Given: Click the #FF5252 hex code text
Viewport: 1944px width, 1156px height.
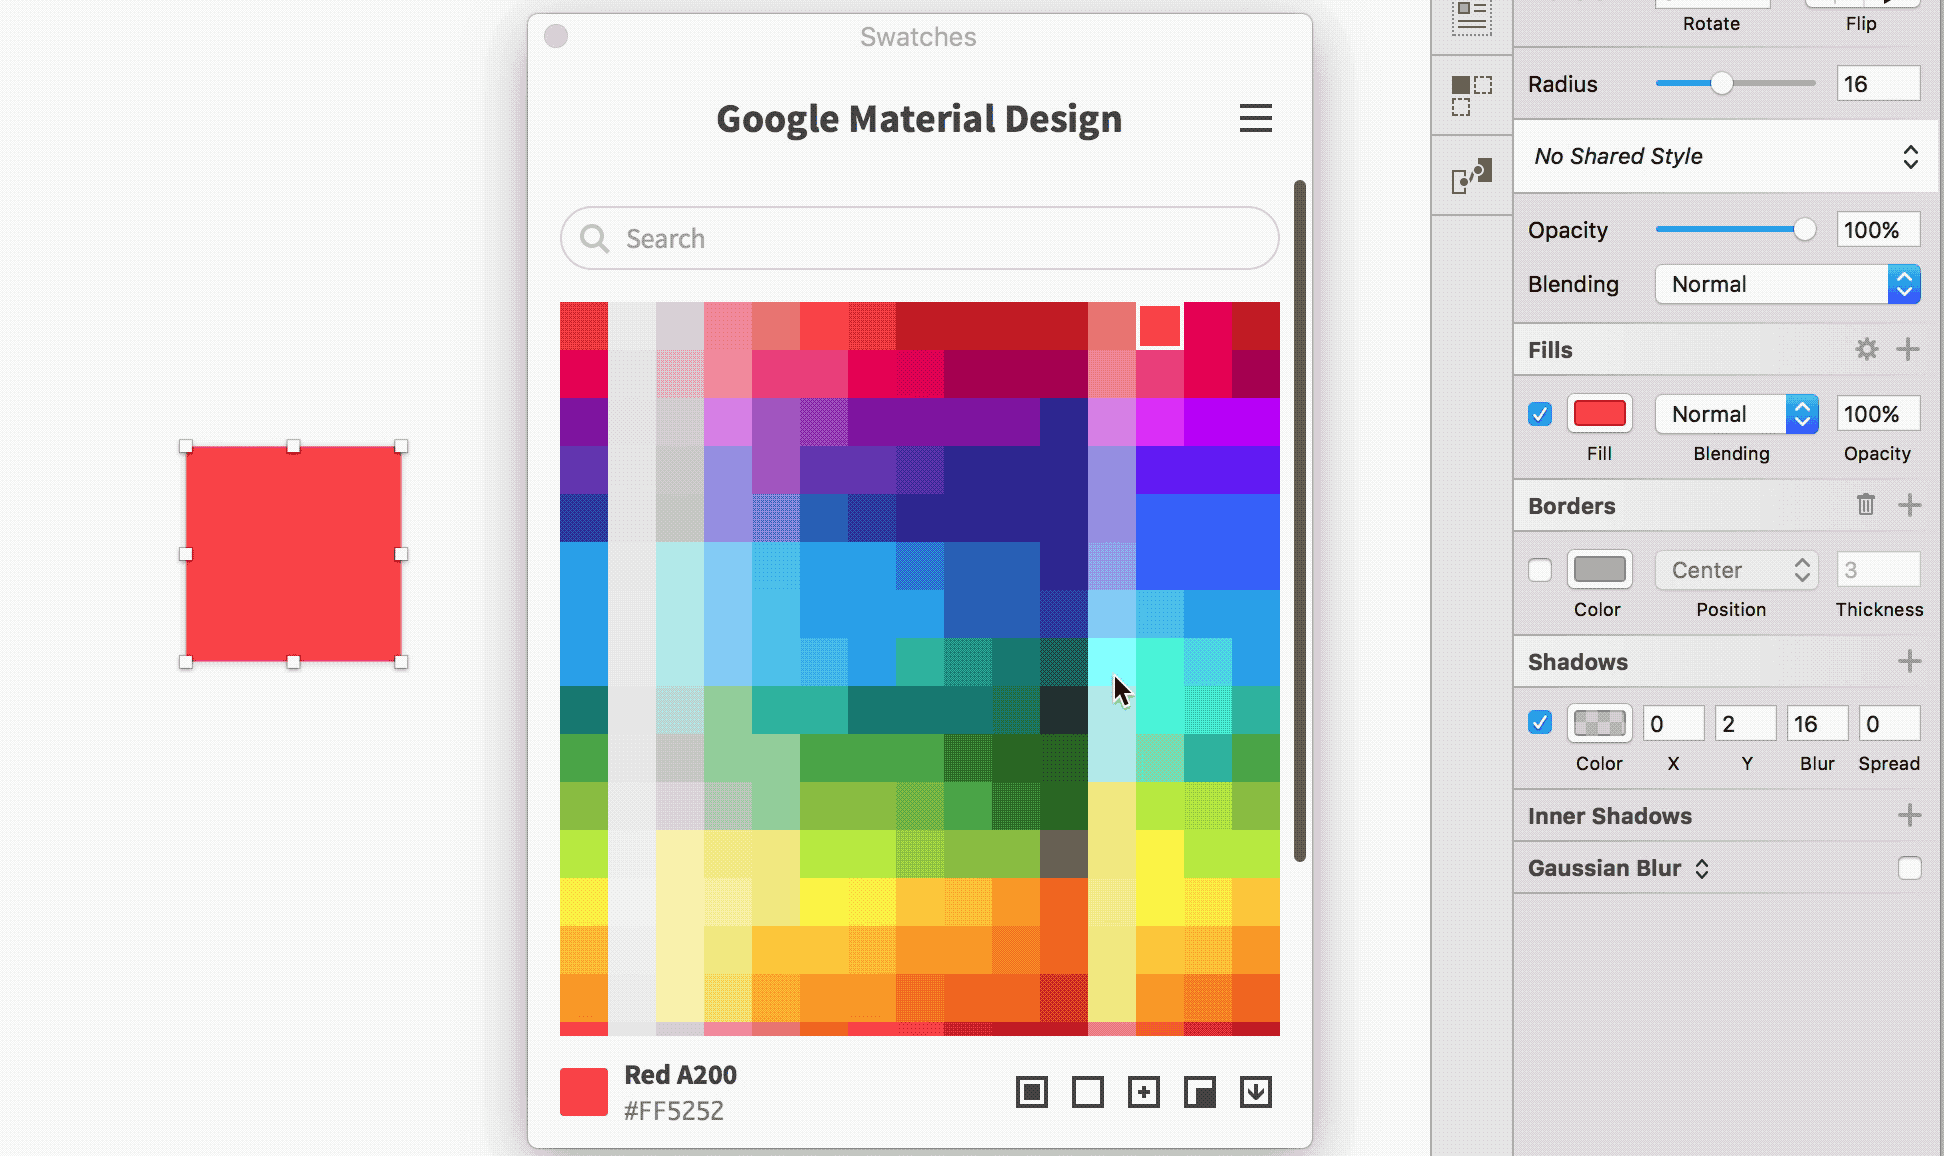Looking at the screenshot, I should point(674,1110).
